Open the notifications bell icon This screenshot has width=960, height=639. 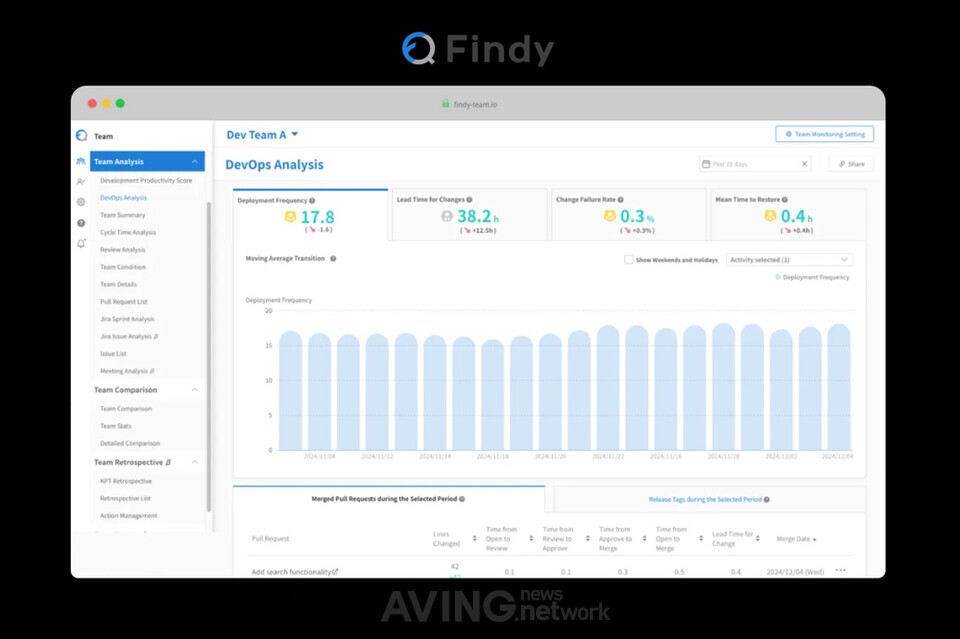click(80, 243)
